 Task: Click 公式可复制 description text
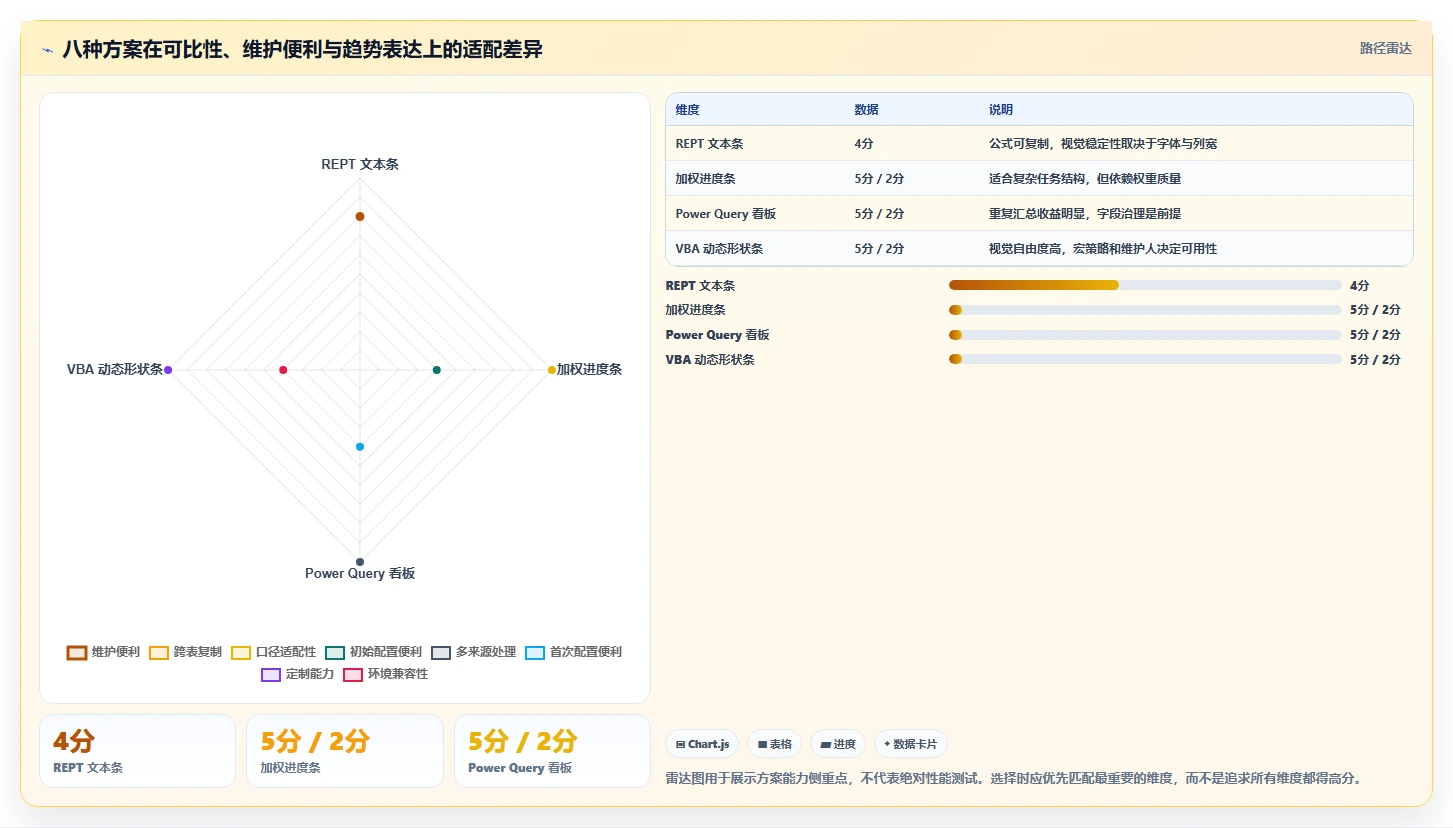click(1103, 144)
